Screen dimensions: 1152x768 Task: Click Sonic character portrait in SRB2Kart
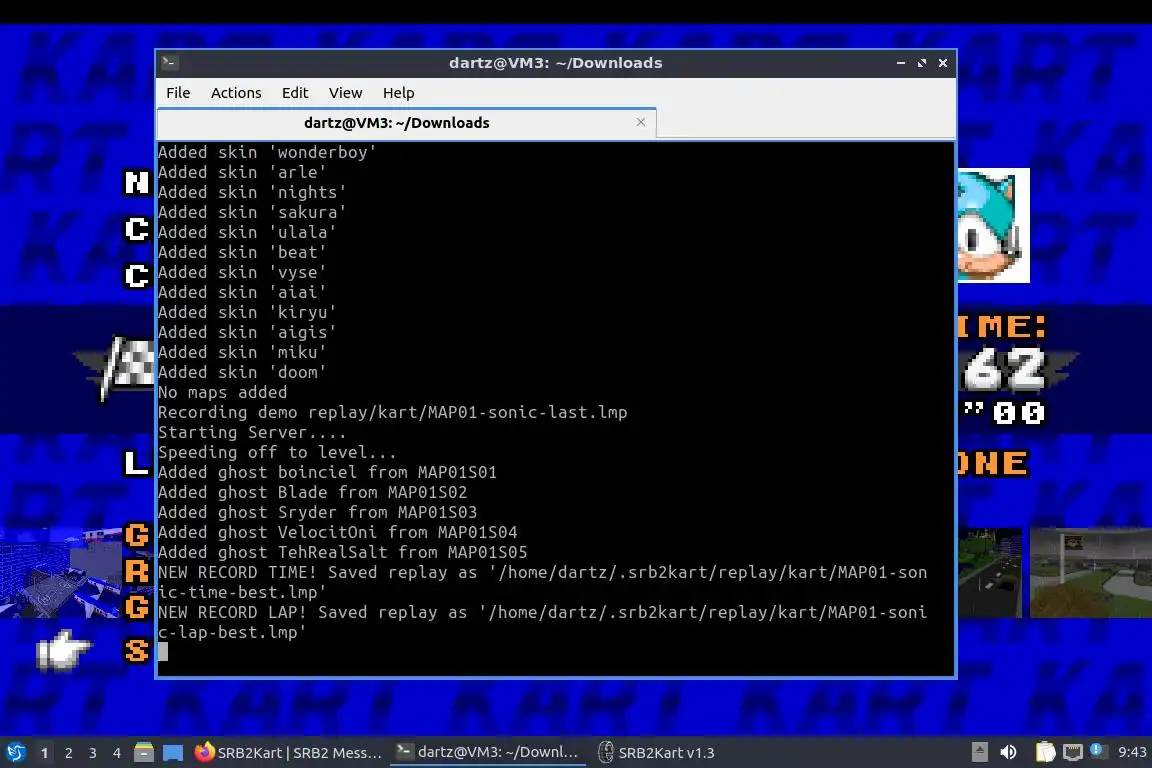[993, 225]
